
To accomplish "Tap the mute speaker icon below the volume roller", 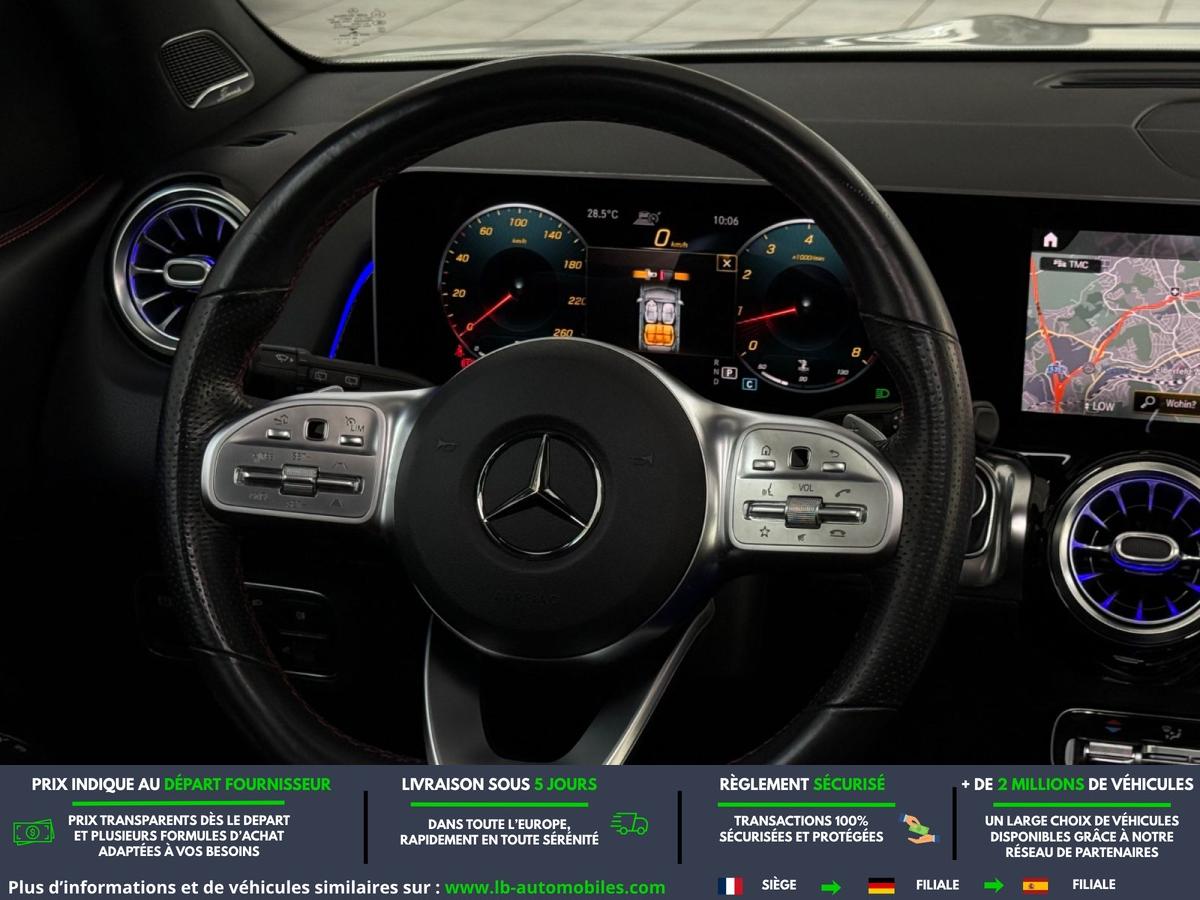I will [803, 535].
